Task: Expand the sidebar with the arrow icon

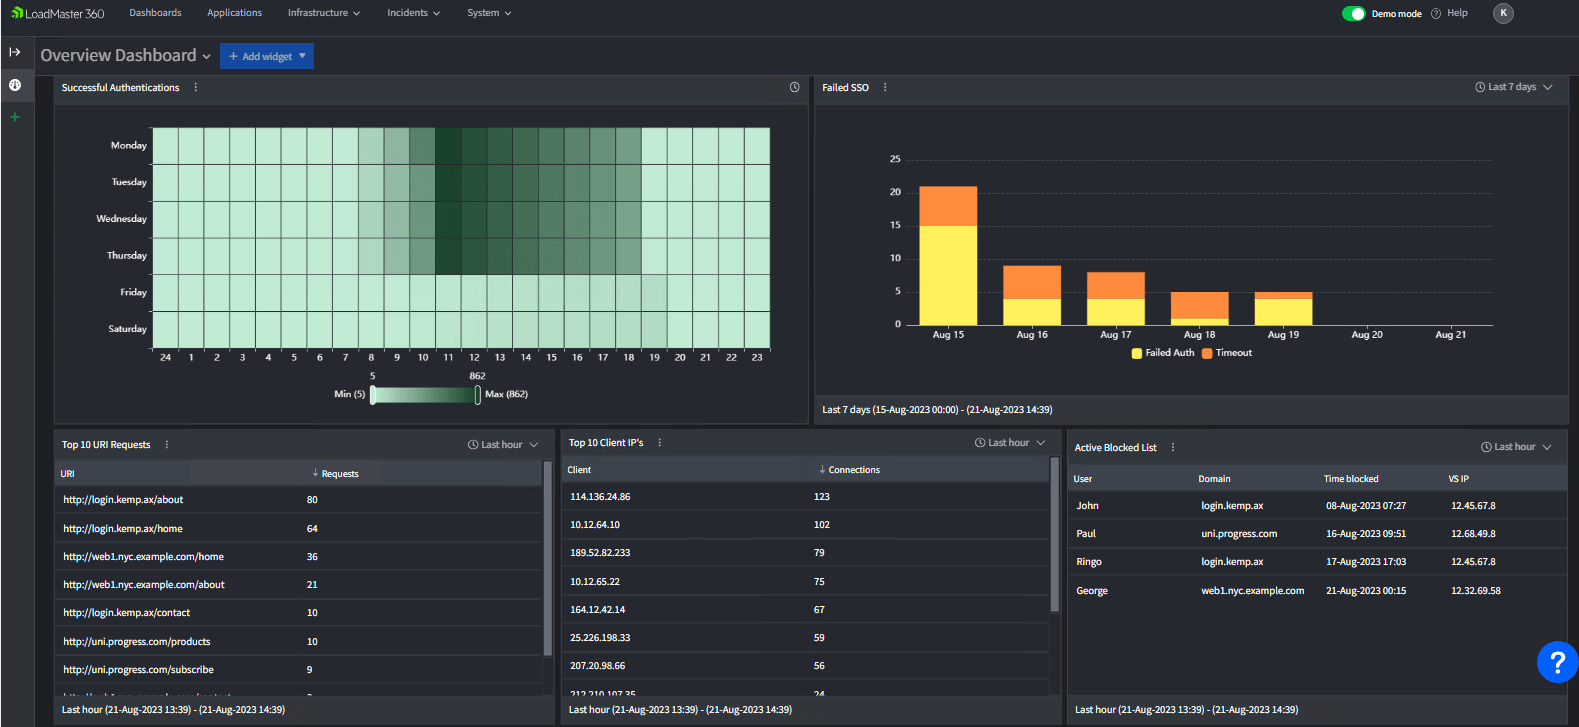Action: 15,52
